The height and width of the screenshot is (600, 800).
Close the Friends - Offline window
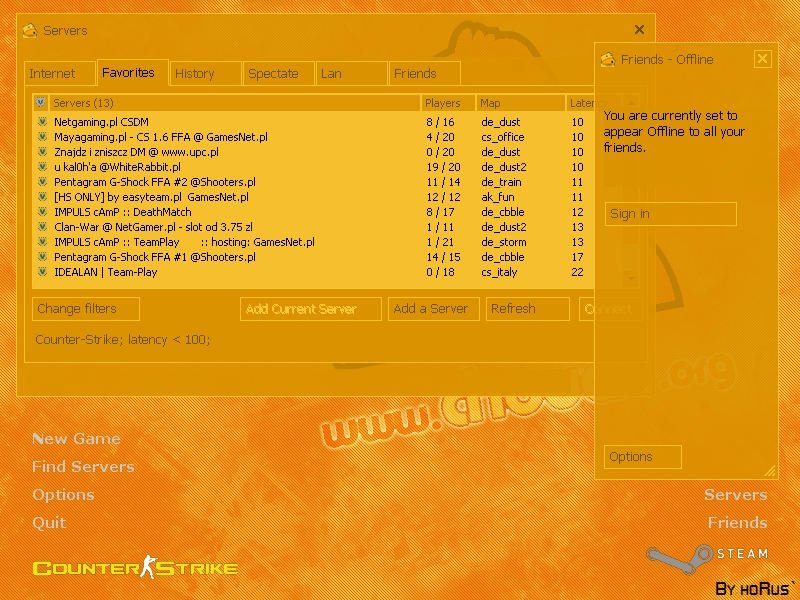(x=762, y=59)
